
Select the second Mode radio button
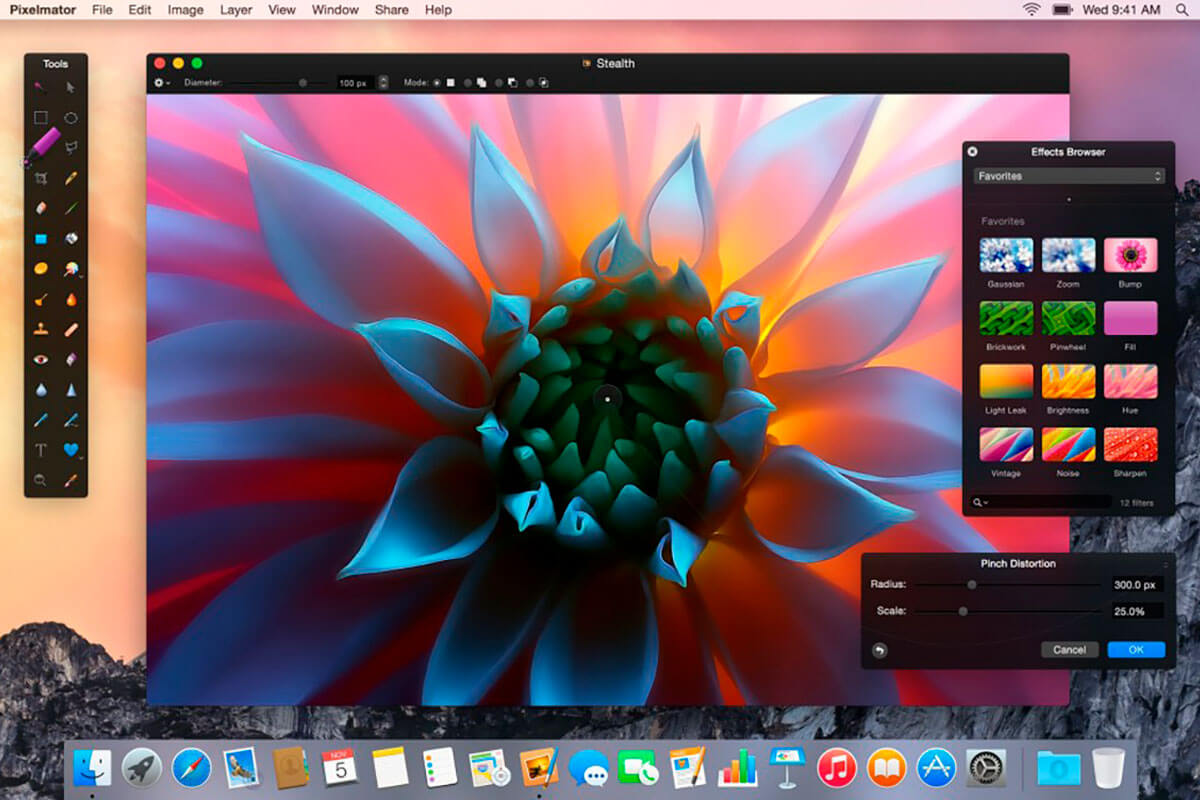(468, 82)
